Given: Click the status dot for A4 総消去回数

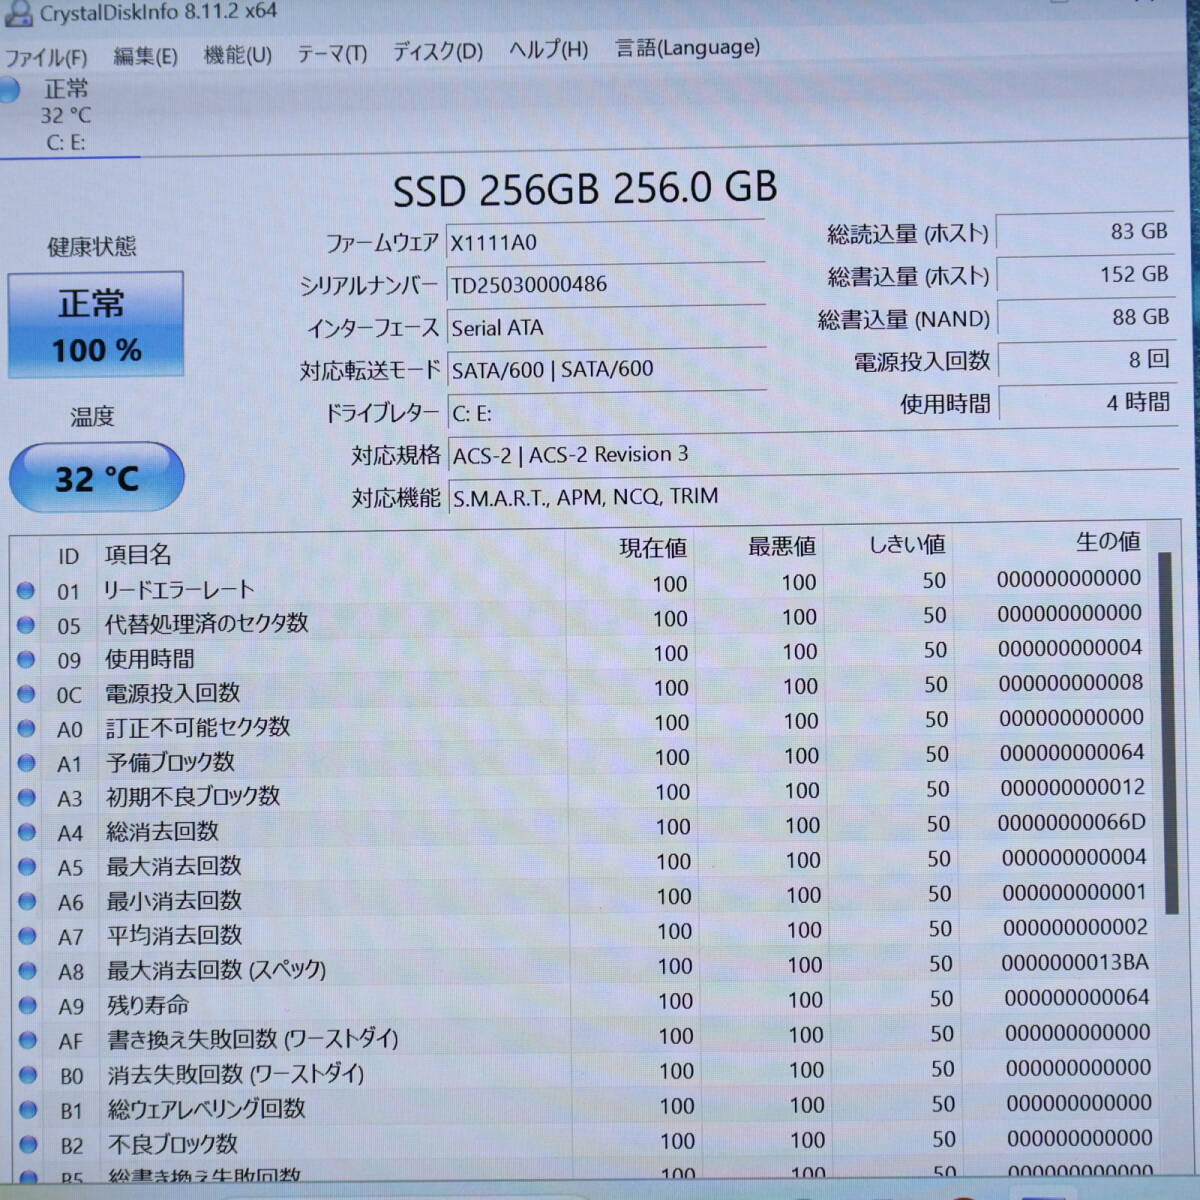Looking at the screenshot, I should click(x=27, y=832).
